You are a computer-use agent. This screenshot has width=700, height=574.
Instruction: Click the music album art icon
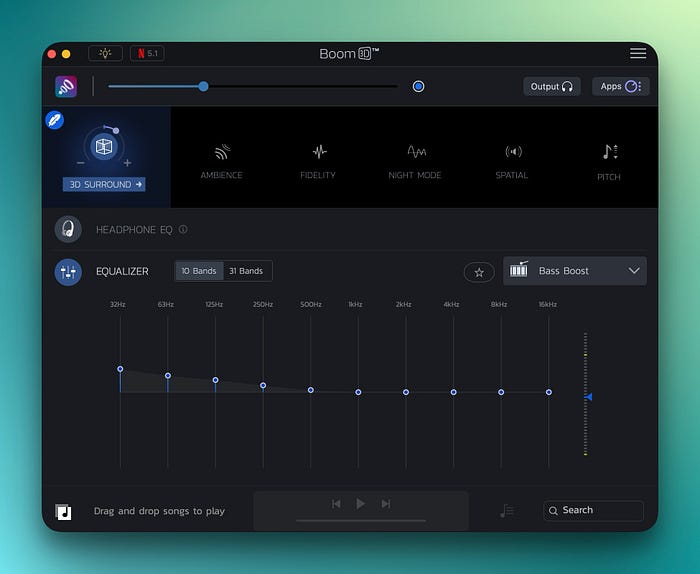[x=63, y=512]
